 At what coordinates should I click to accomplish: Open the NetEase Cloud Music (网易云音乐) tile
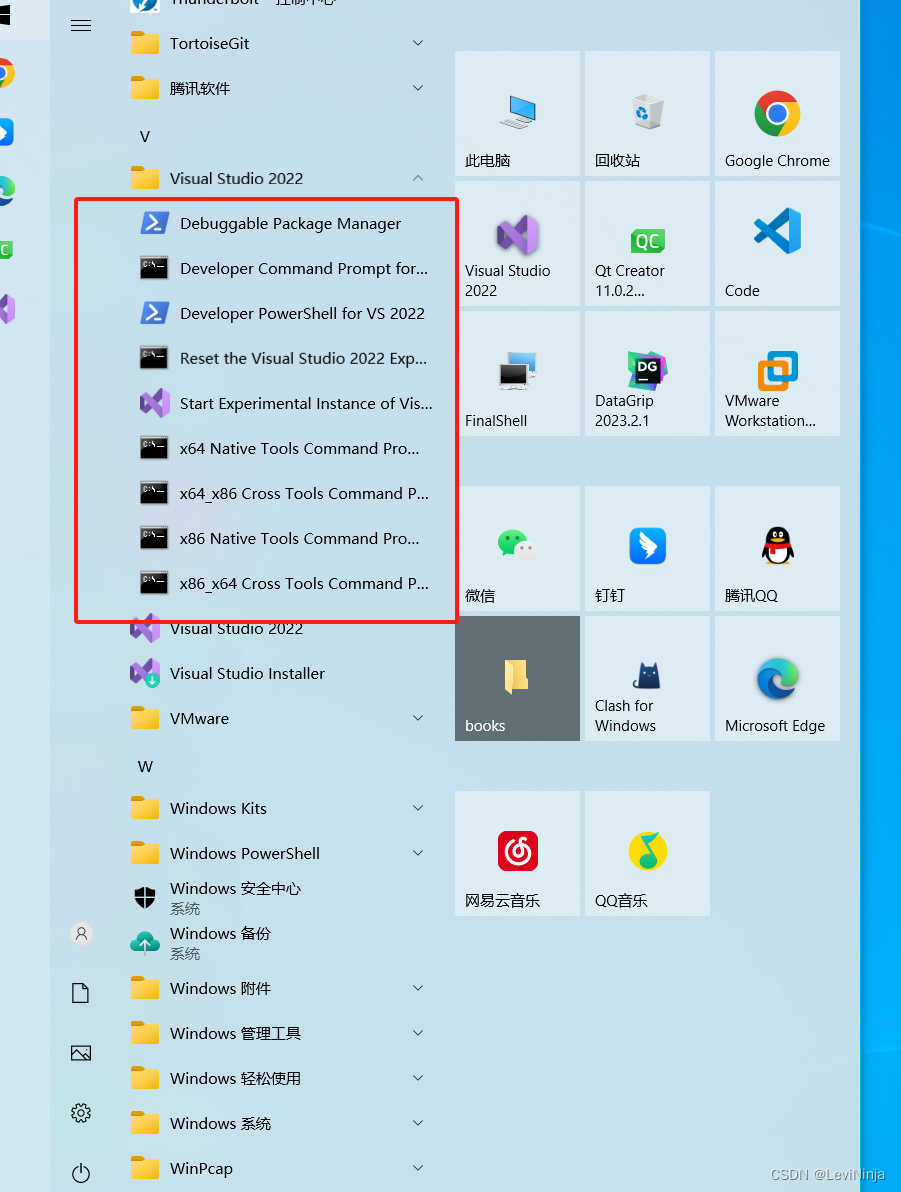coord(517,854)
